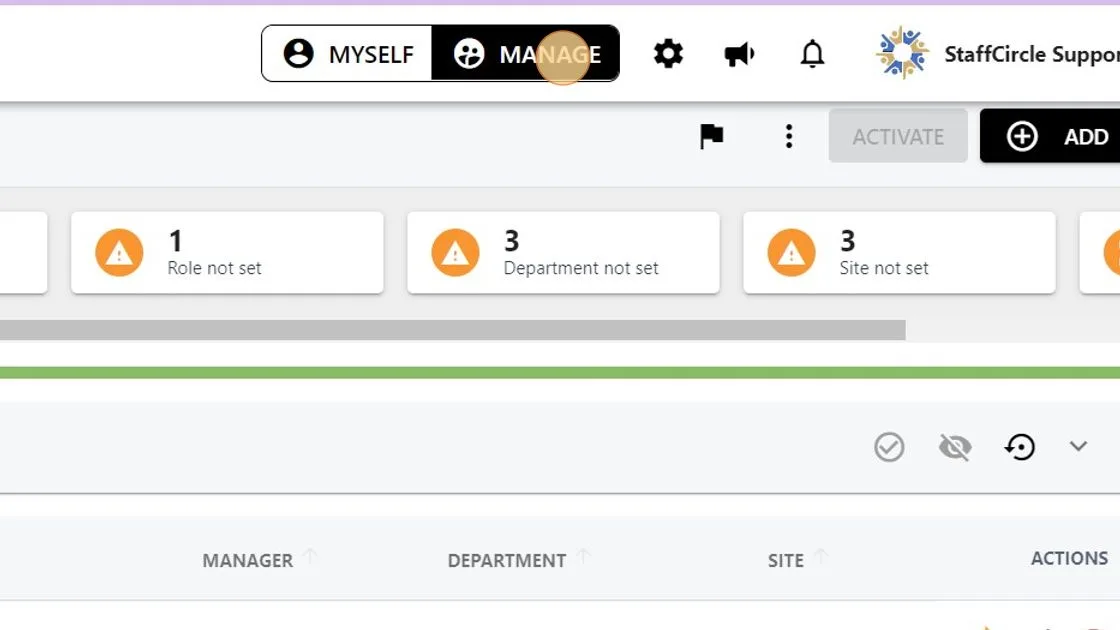The height and width of the screenshot is (630, 1120).
Task: Click the sort arrow next to SITE
Action: (821, 556)
